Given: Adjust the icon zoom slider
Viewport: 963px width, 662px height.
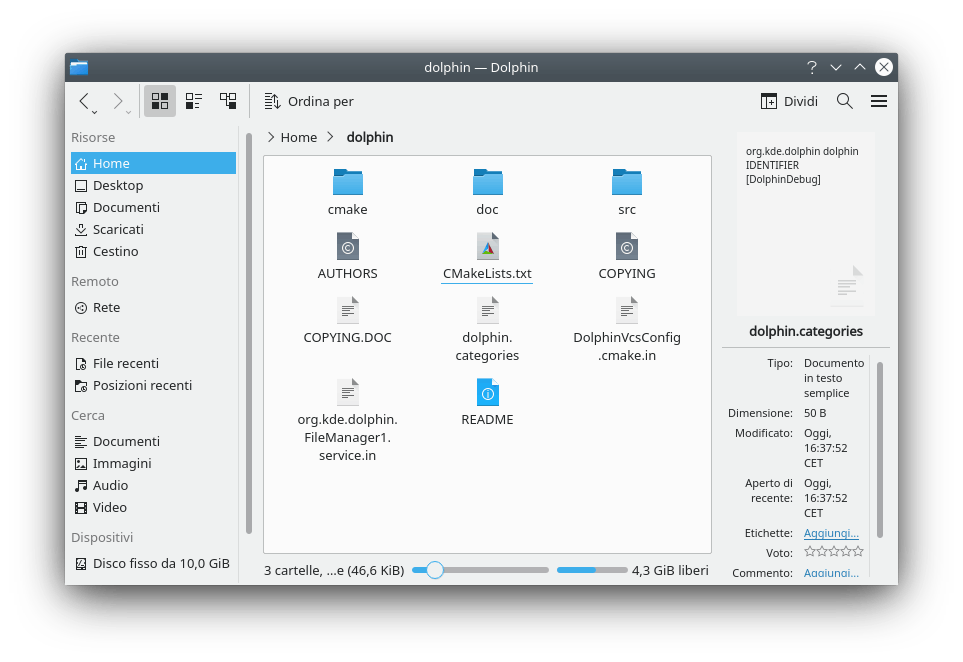Looking at the screenshot, I should click(434, 570).
